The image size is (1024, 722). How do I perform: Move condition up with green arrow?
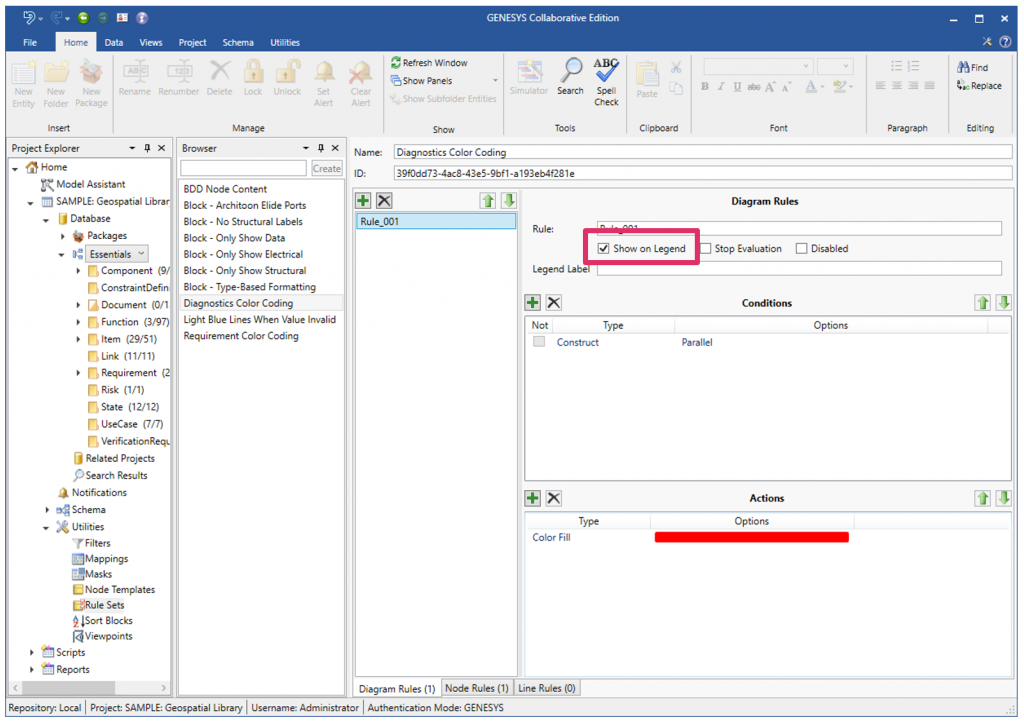[x=983, y=302]
